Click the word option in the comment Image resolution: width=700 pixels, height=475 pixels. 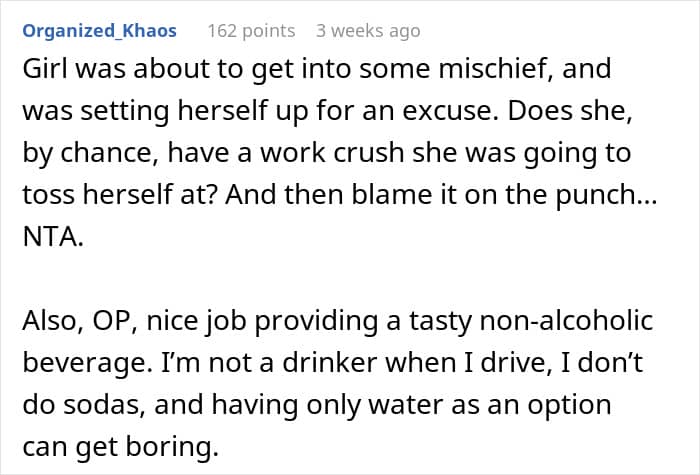click(570, 405)
